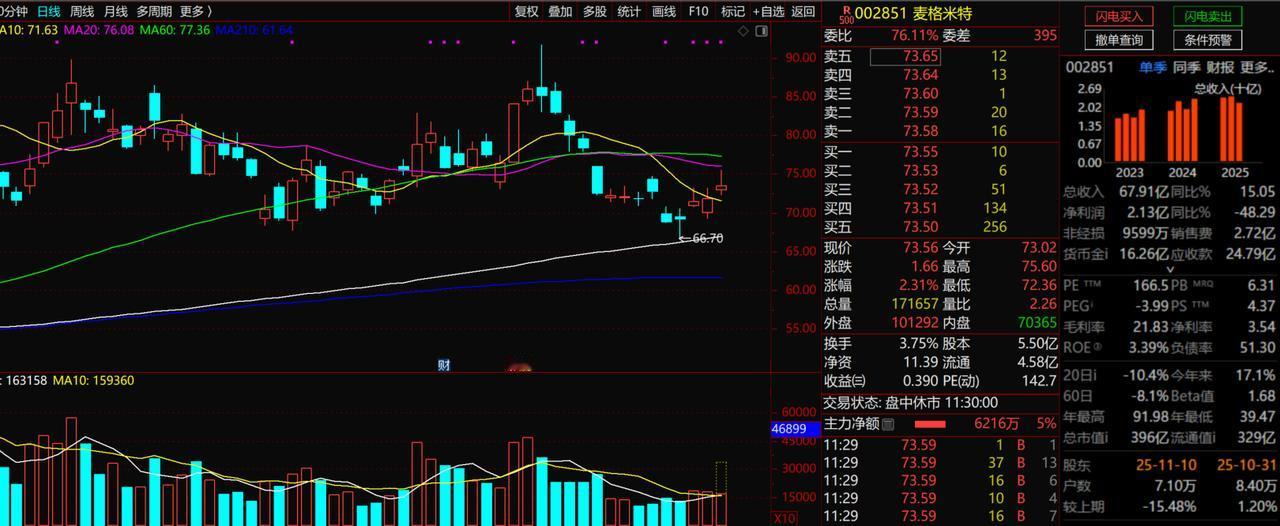Image resolution: width=1280 pixels, height=526 pixels.
Task: Click 闪电买入 quick buy button
Action: point(1119,16)
